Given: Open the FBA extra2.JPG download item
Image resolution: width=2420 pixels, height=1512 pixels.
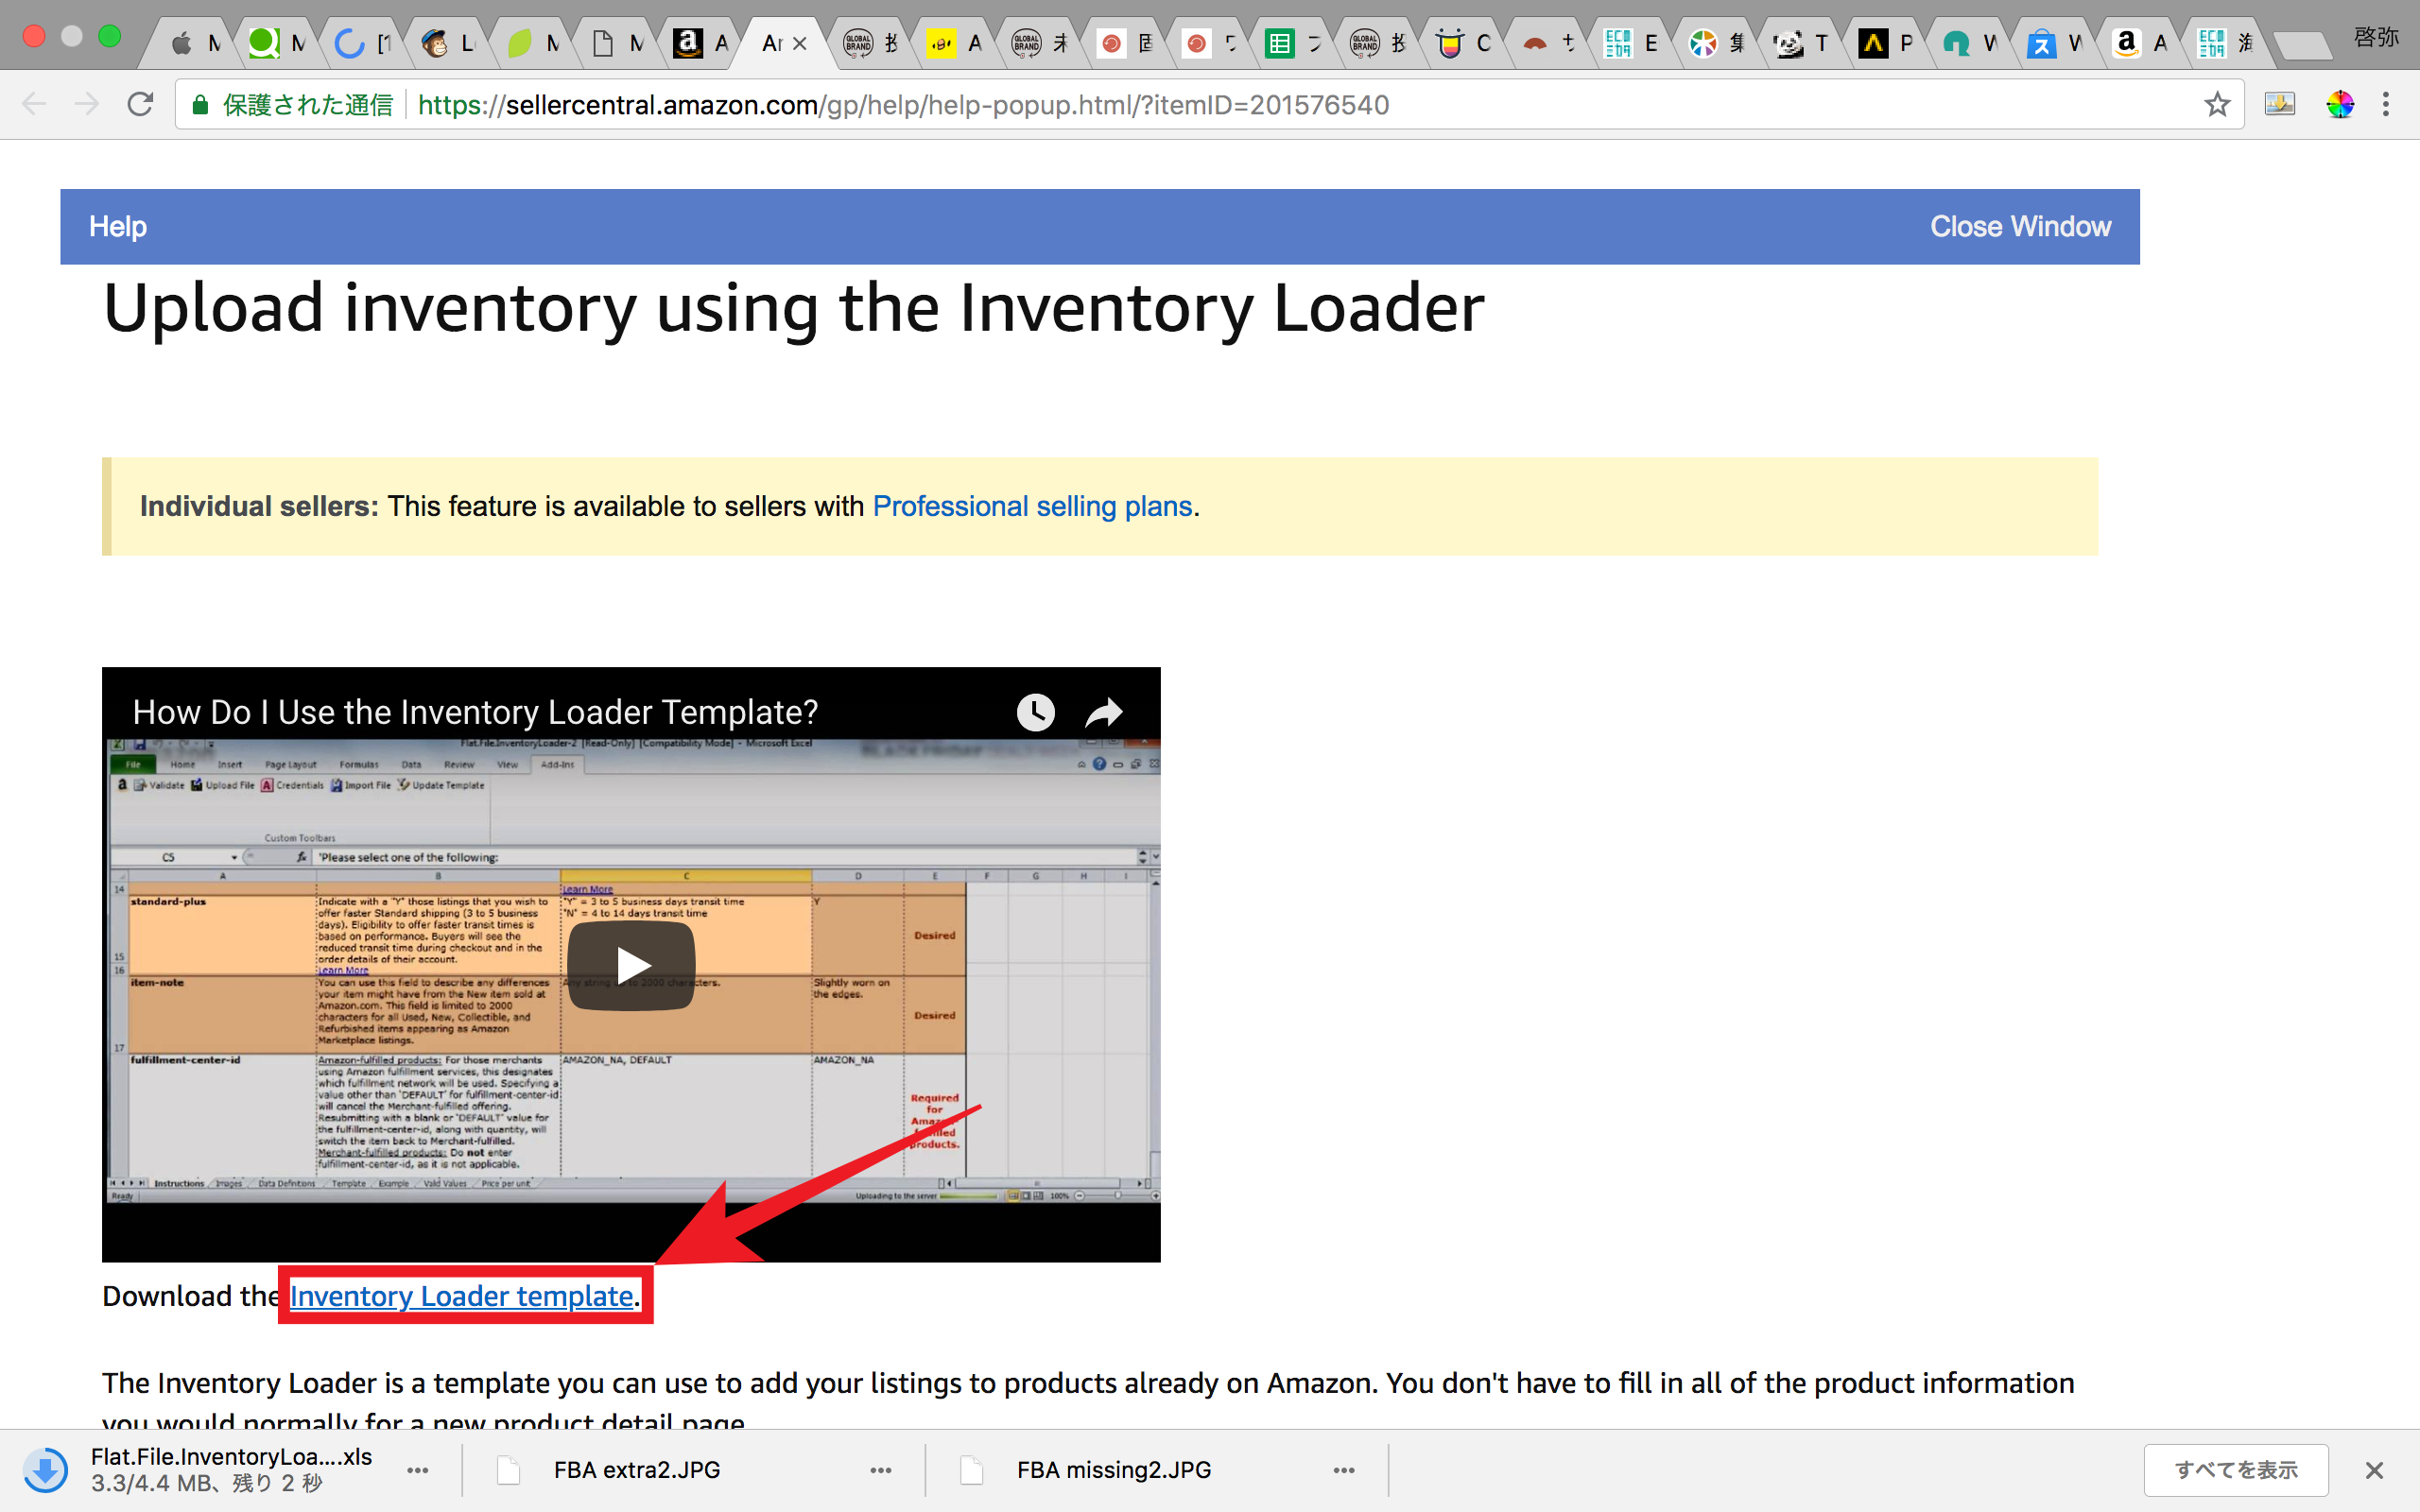Looking at the screenshot, I should 637,1469.
